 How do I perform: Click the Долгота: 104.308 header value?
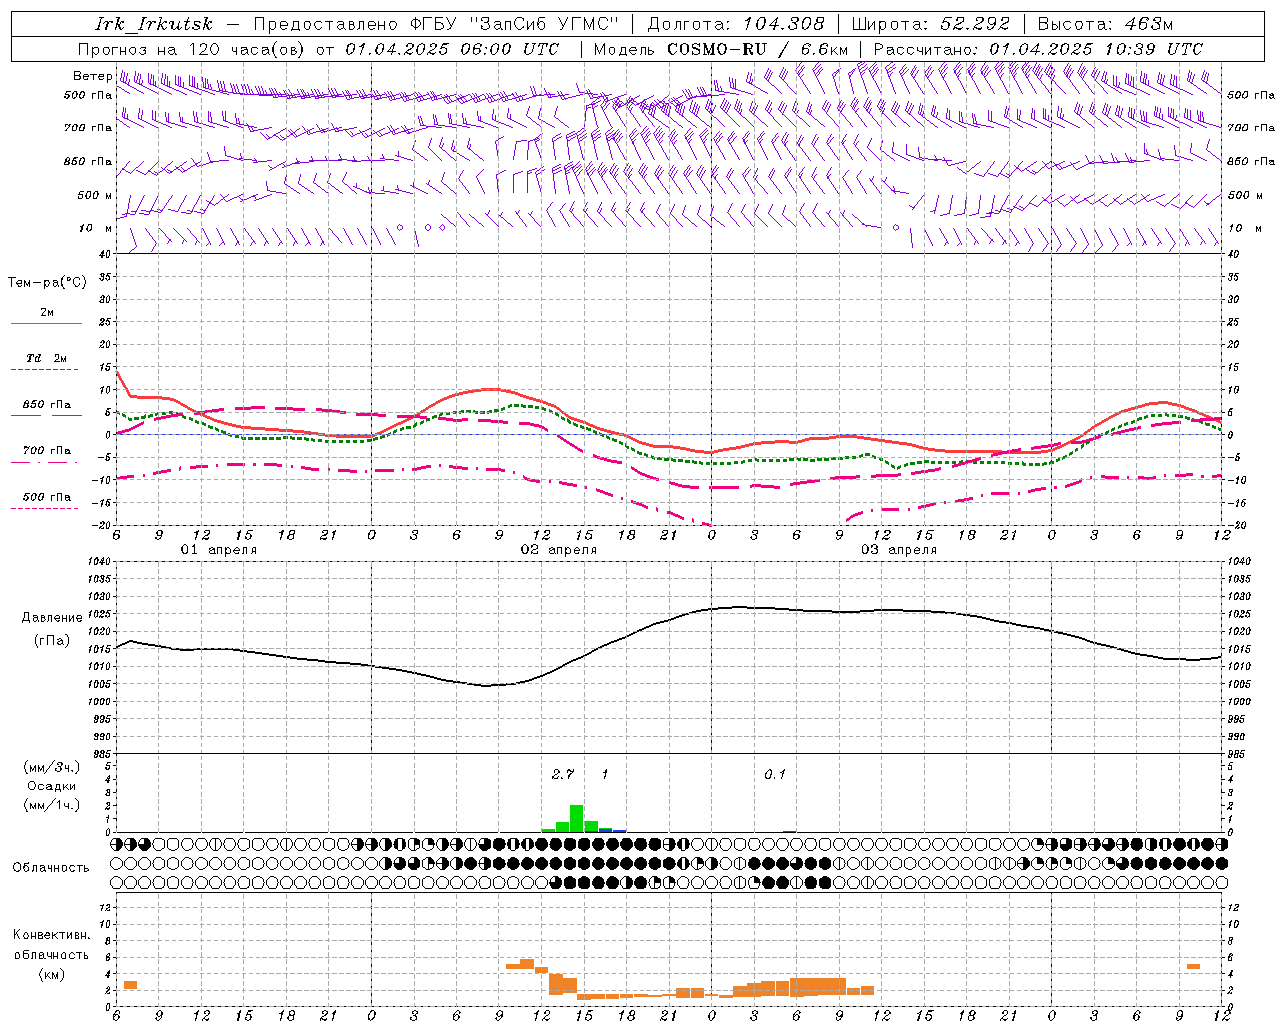point(736,24)
